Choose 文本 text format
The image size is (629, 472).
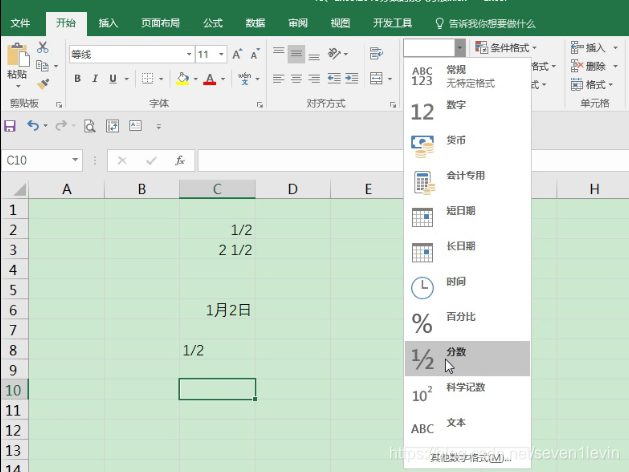(x=467, y=429)
